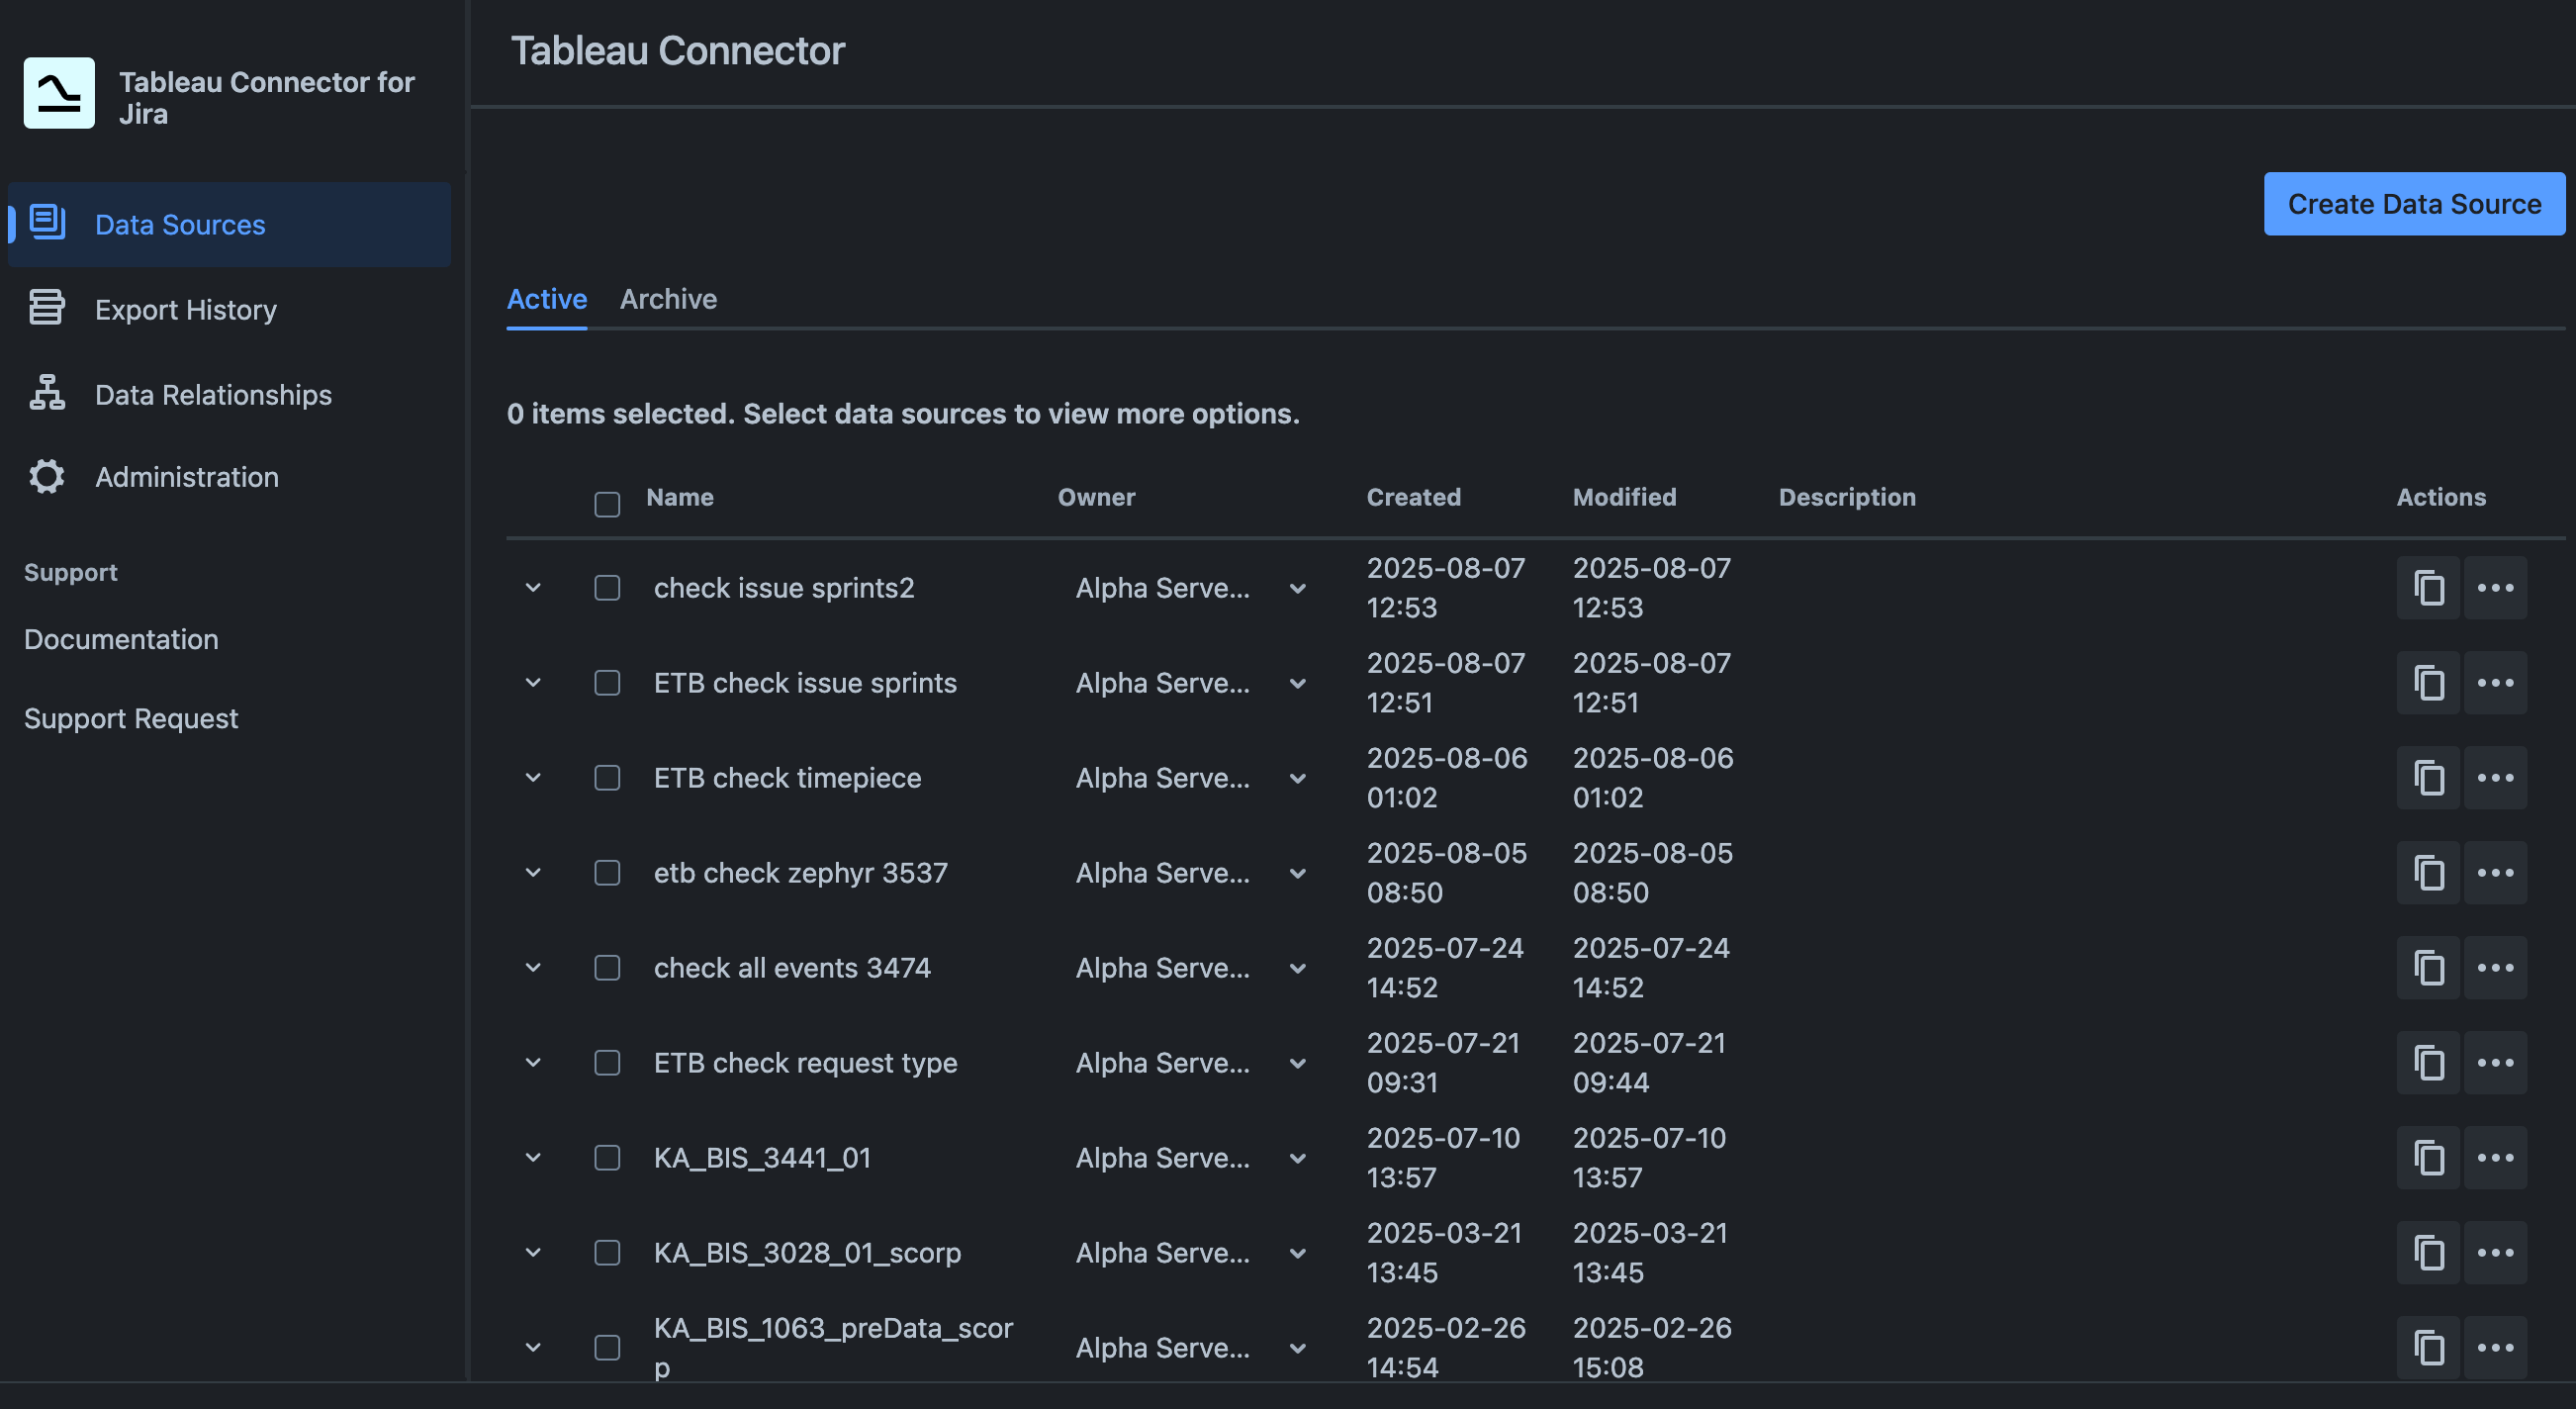The height and width of the screenshot is (1409, 2576).
Task: Open the owner dropdown for check all events 3474
Action: (x=1297, y=967)
